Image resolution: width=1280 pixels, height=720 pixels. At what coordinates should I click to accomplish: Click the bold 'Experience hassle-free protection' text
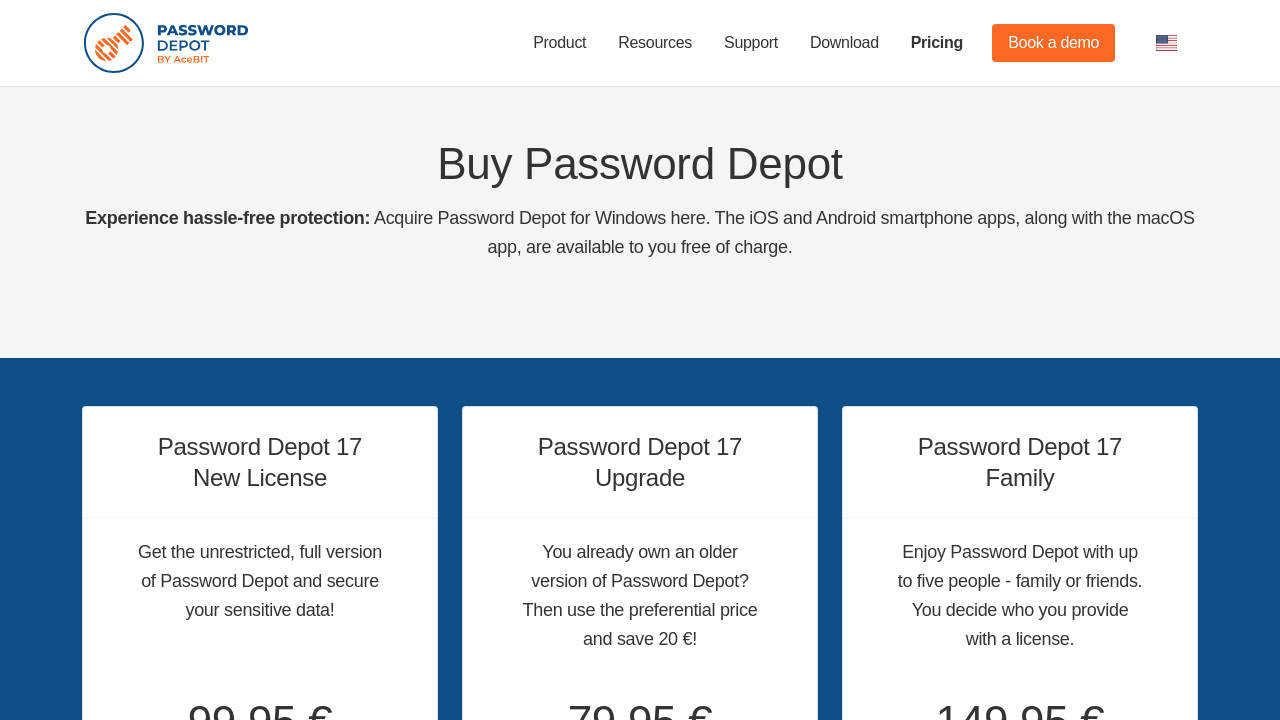tap(228, 218)
